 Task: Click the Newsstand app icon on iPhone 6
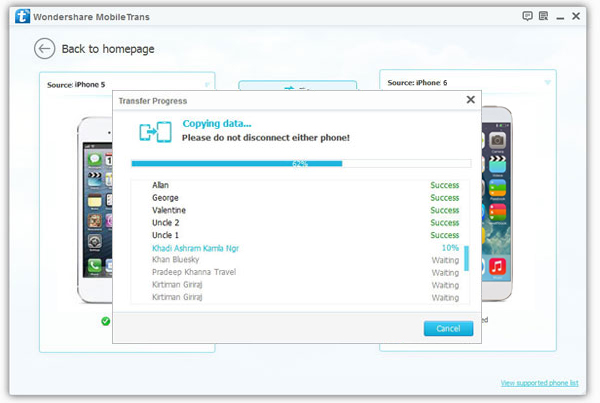[497, 212]
